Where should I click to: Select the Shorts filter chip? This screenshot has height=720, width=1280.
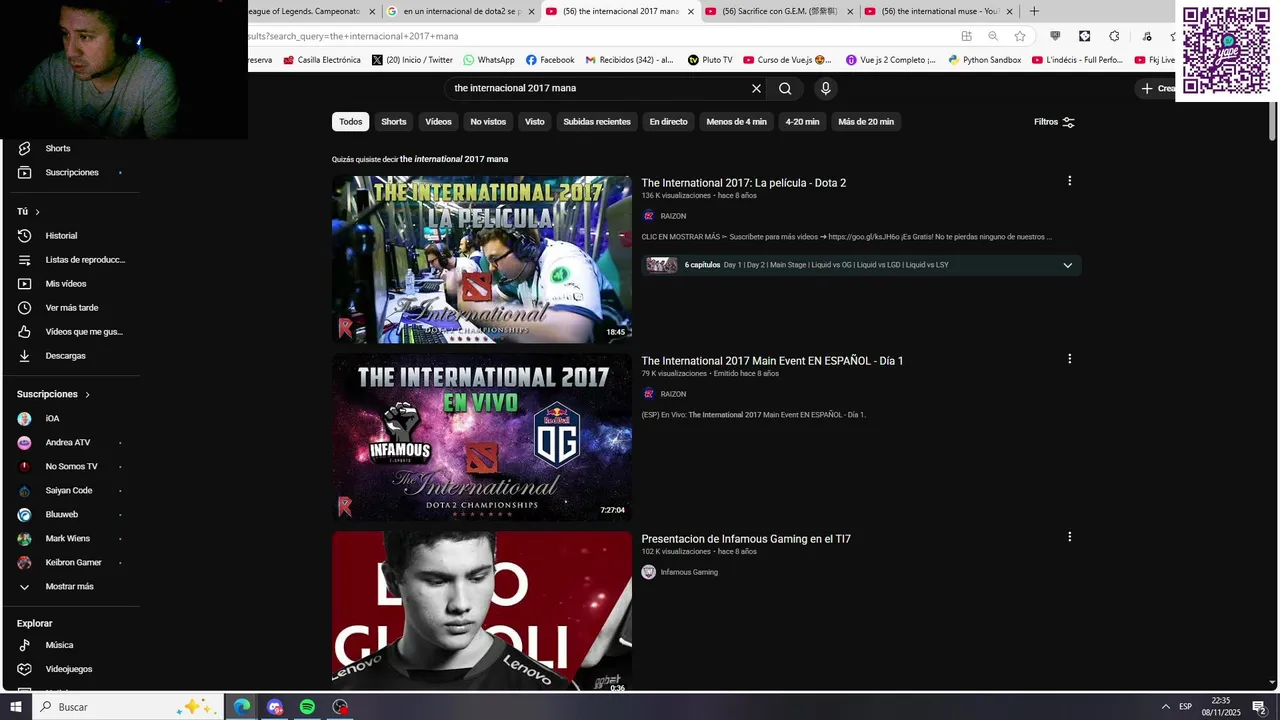coord(394,122)
